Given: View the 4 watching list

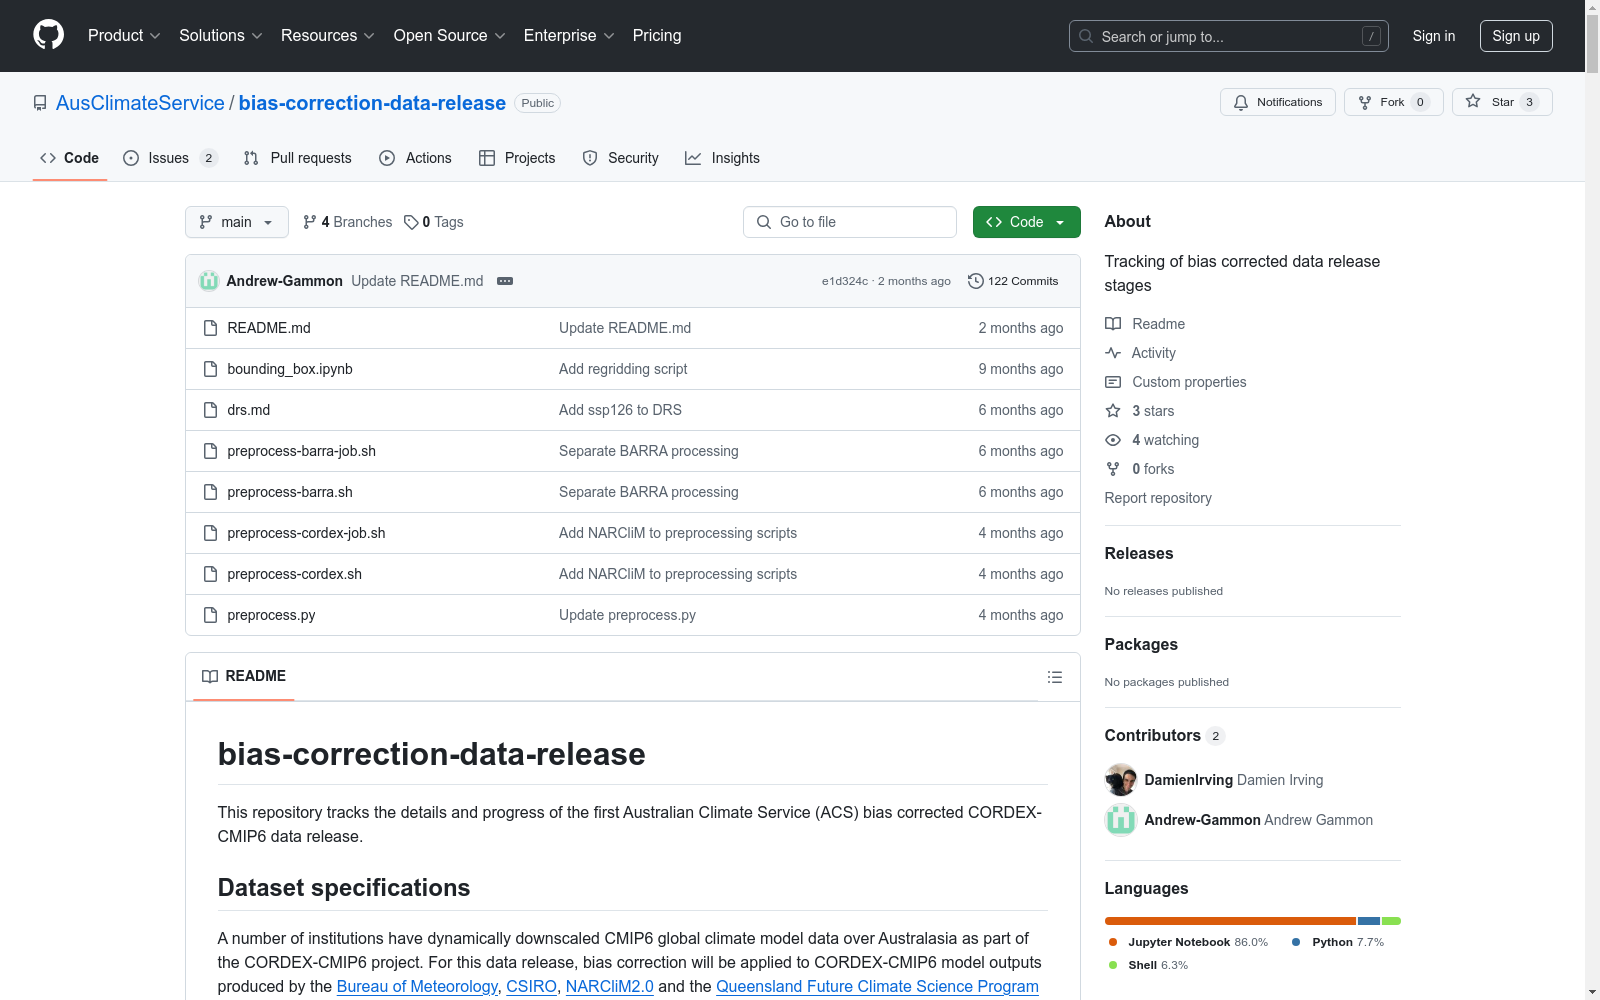Looking at the screenshot, I should click(1152, 440).
